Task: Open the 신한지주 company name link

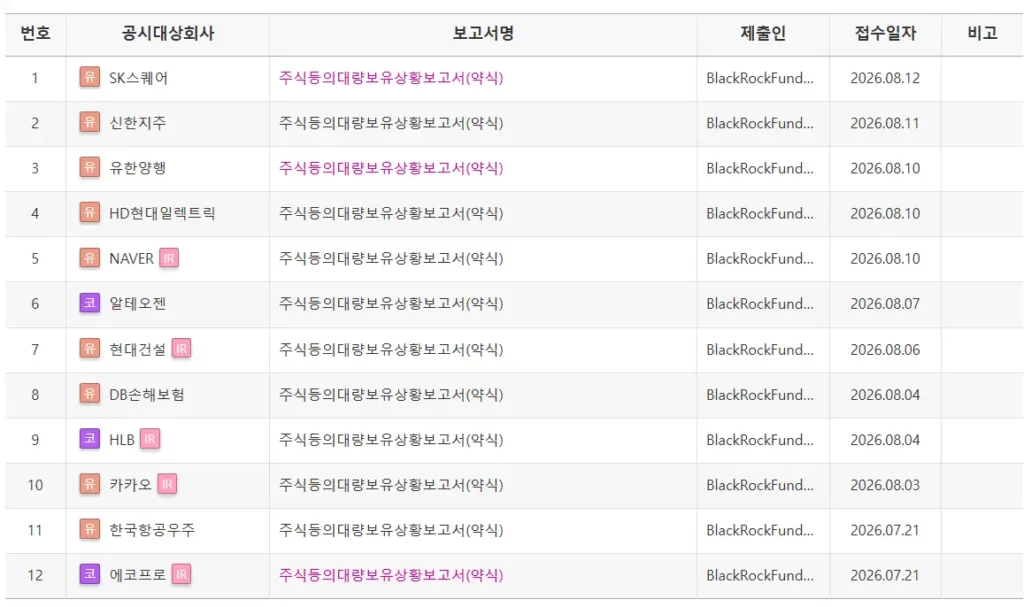Action: click(138, 123)
